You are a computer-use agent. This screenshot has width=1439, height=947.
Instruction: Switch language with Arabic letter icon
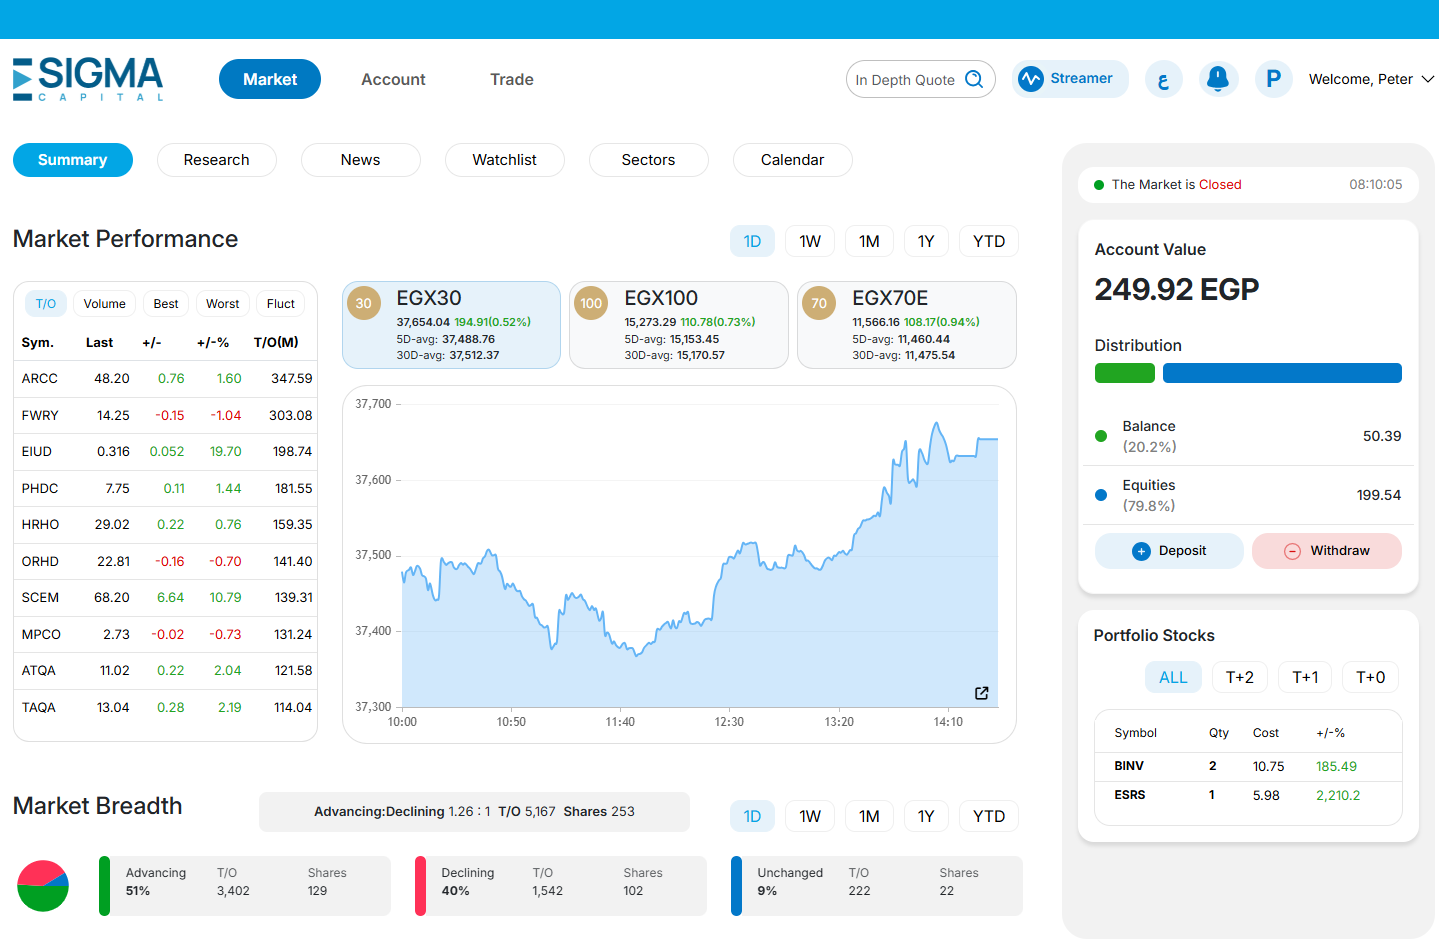tap(1163, 80)
